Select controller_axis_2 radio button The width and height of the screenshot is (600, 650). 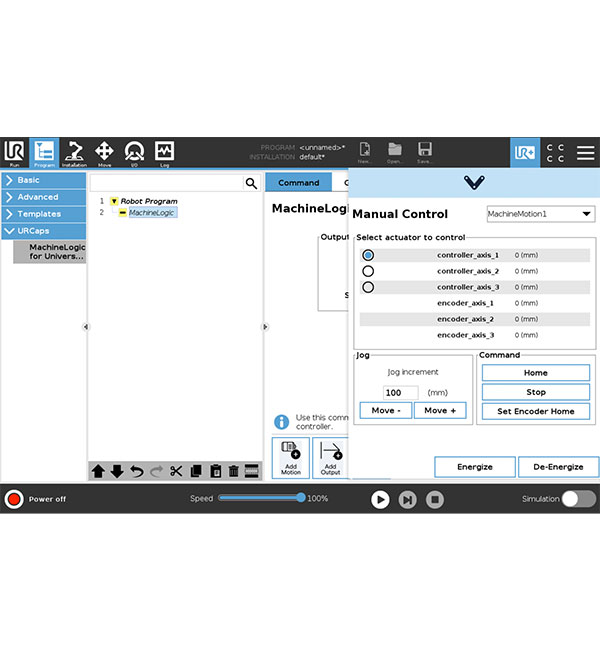point(368,271)
